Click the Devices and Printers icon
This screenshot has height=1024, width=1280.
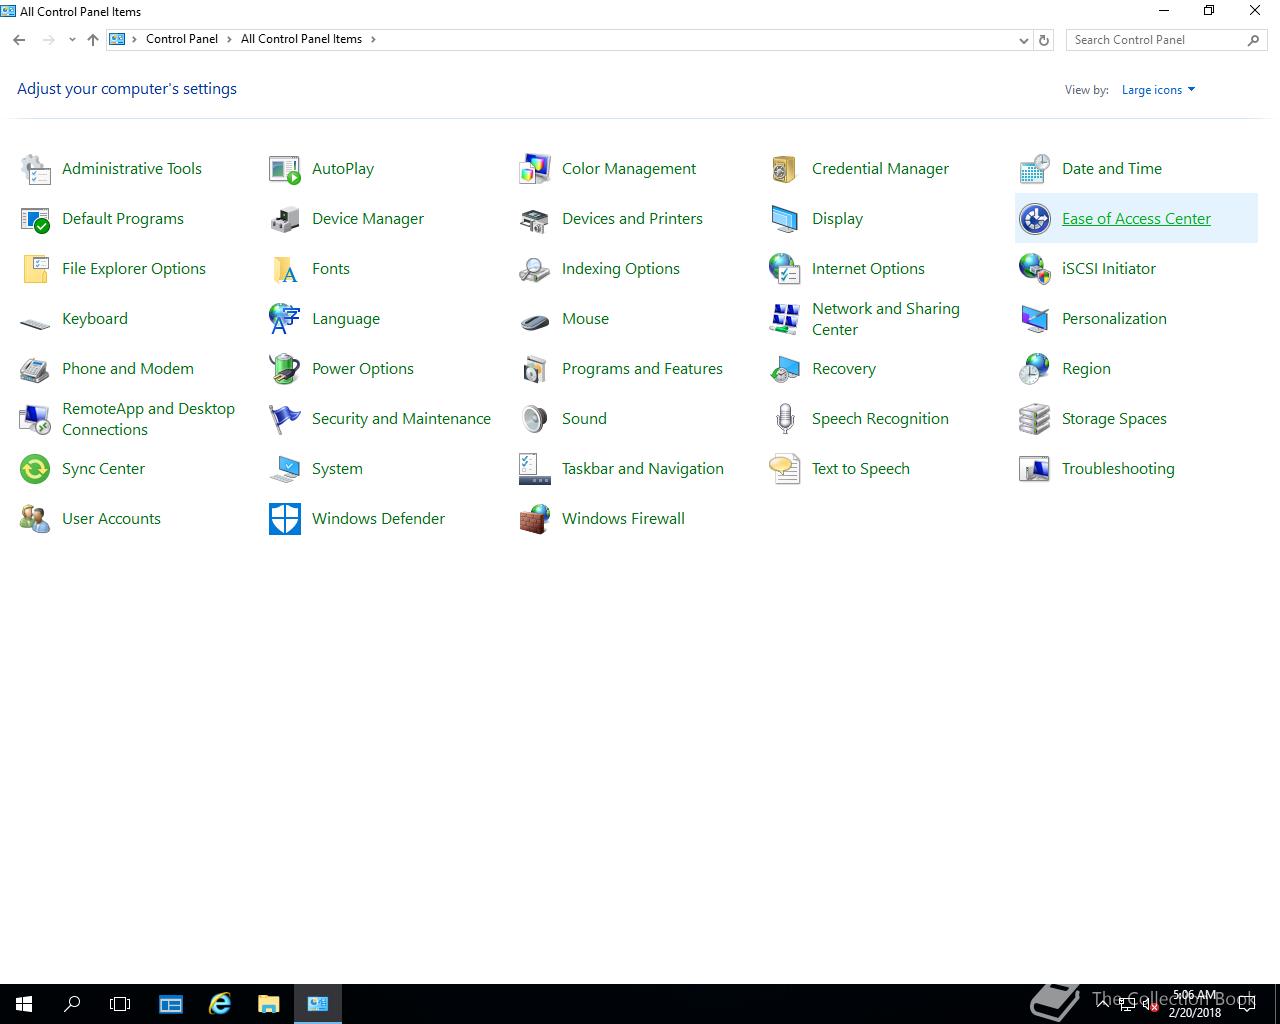[x=535, y=219]
